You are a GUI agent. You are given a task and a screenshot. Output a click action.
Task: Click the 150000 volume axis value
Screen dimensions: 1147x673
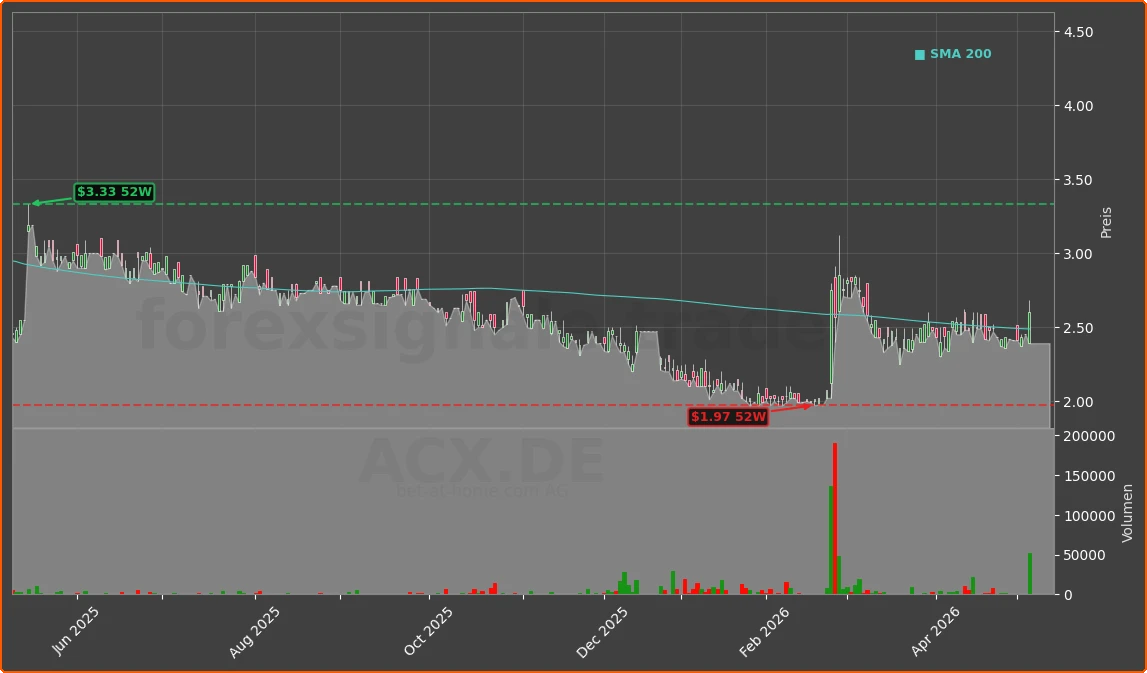tap(1090, 476)
